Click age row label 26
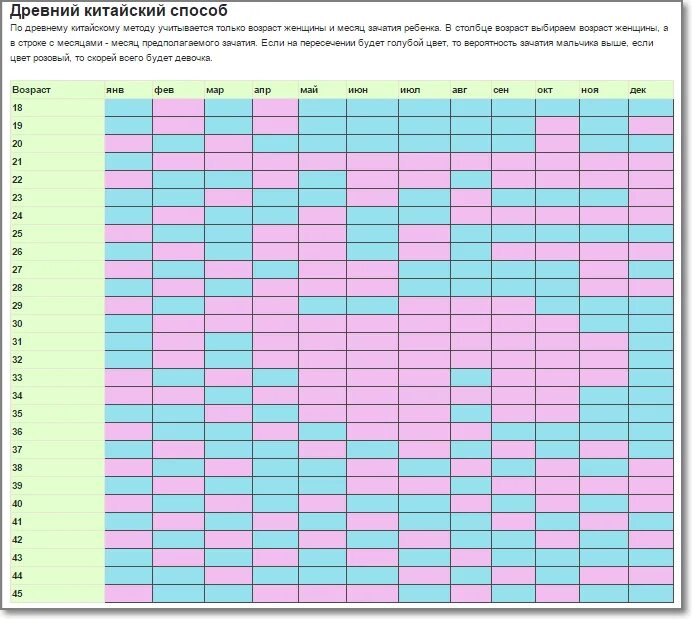The image size is (692, 619). pos(17,252)
